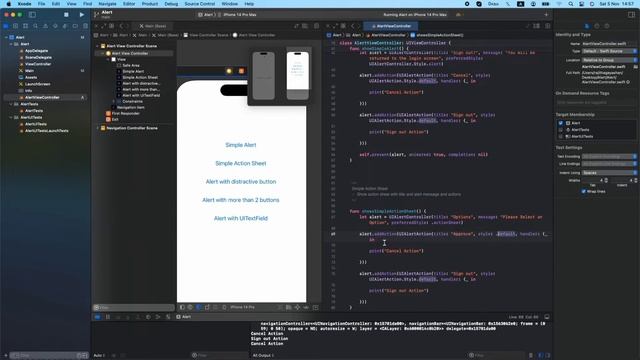
Task: Collapse the Alert View Controller Scene
Action: coord(98,46)
